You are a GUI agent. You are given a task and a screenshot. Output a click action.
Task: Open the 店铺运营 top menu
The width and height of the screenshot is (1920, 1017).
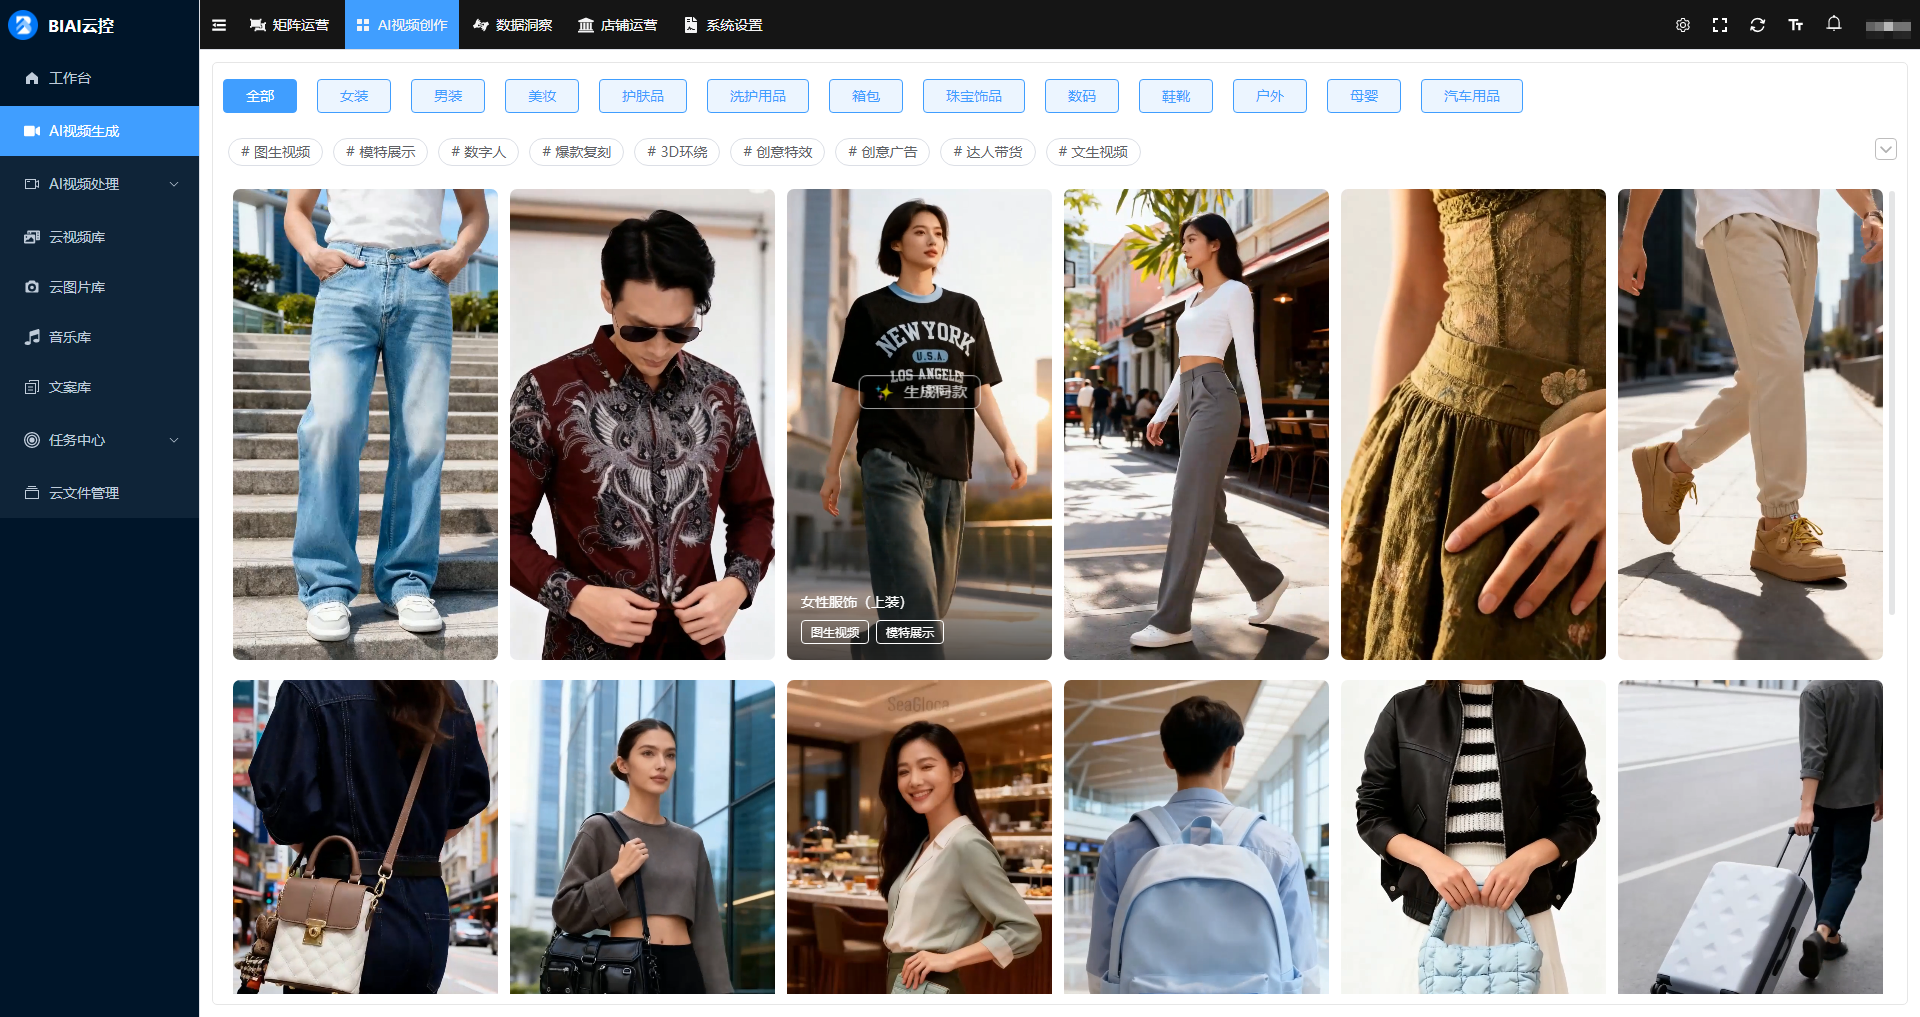[618, 25]
